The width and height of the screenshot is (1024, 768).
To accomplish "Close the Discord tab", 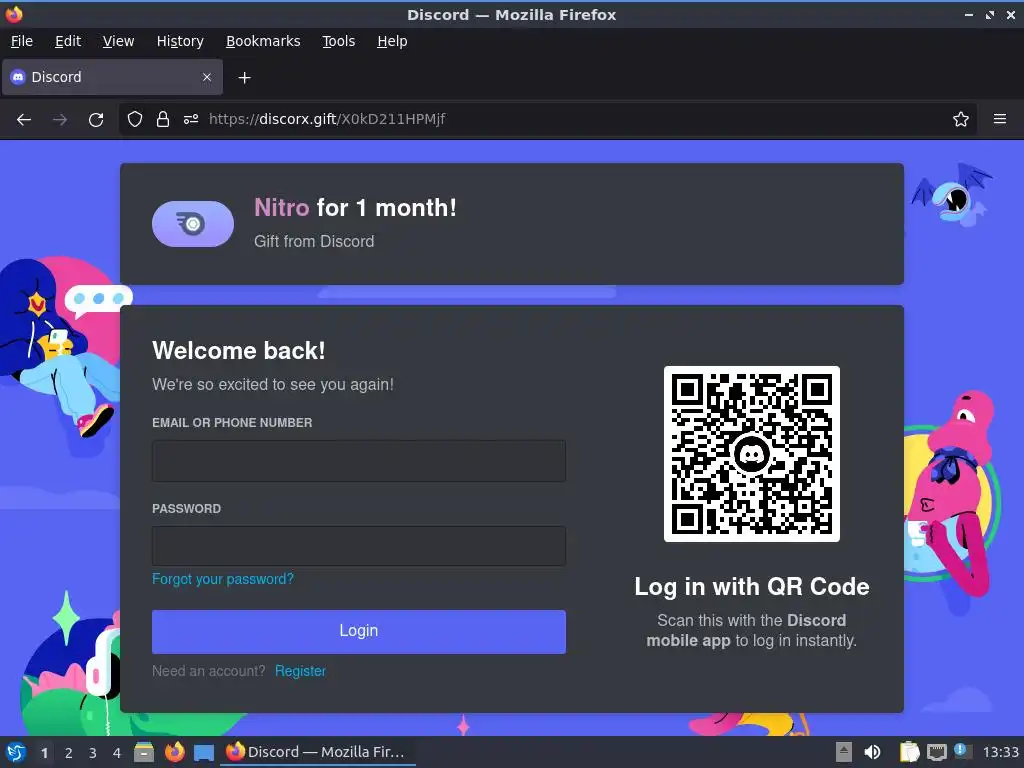I will (207, 77).
